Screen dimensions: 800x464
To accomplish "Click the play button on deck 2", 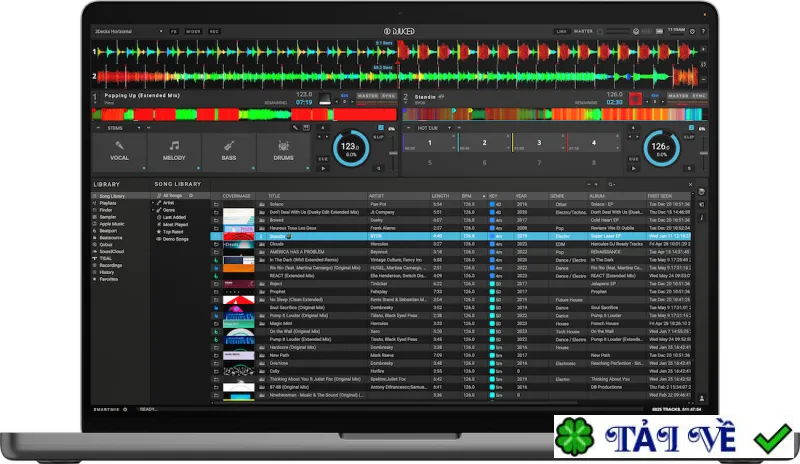I will click(634, 168).
